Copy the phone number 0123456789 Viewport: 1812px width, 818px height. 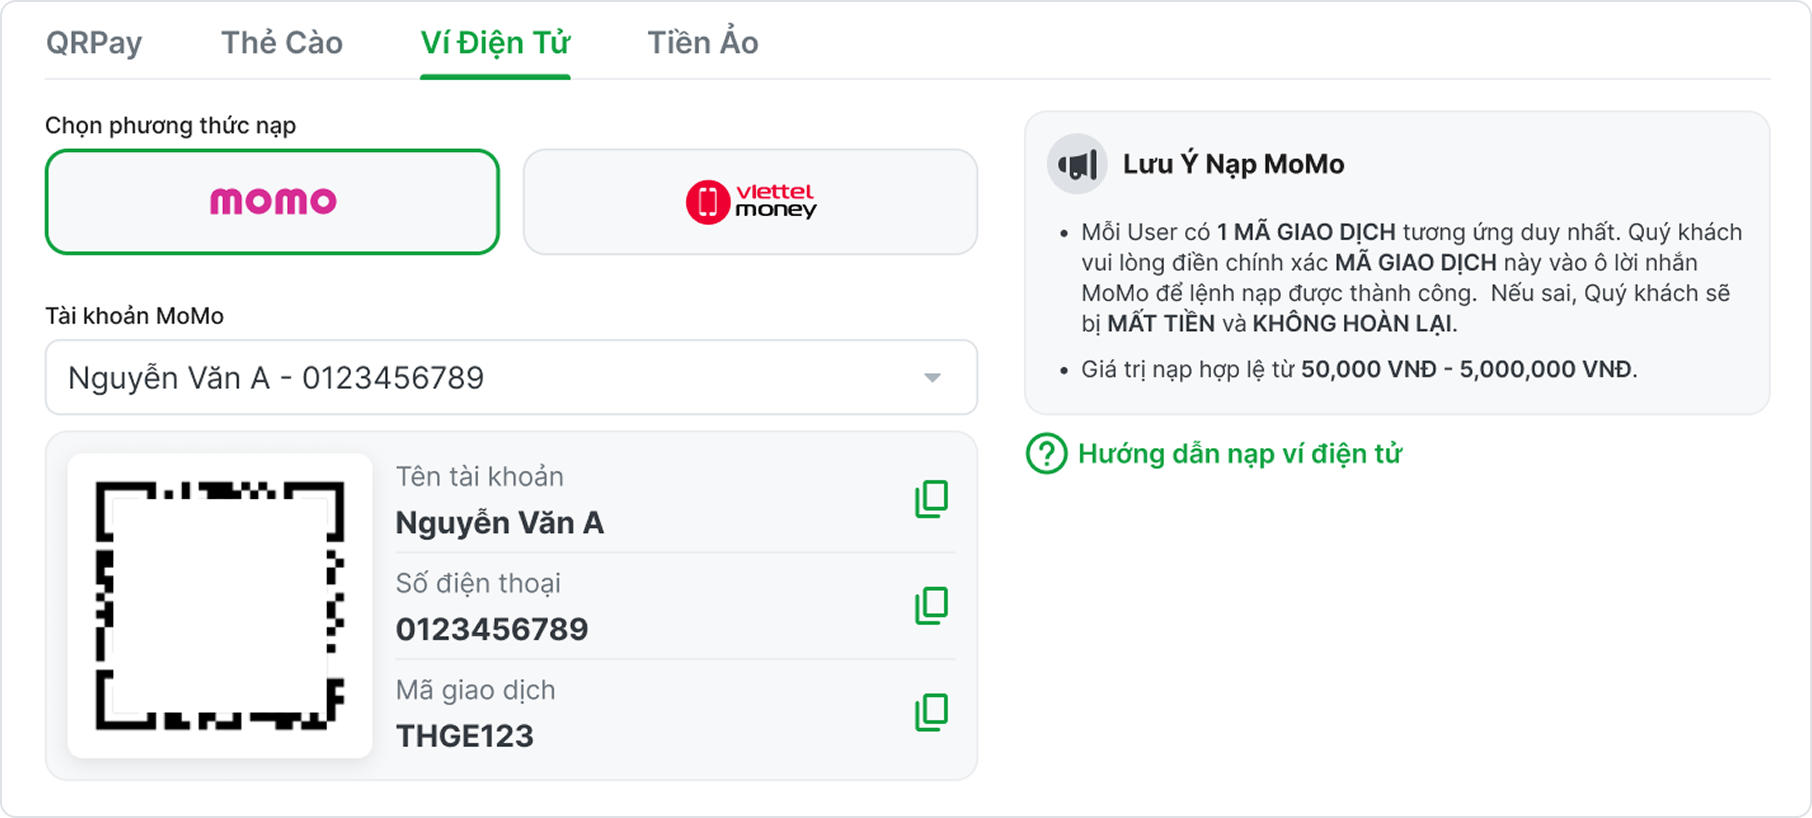(931, 605)
